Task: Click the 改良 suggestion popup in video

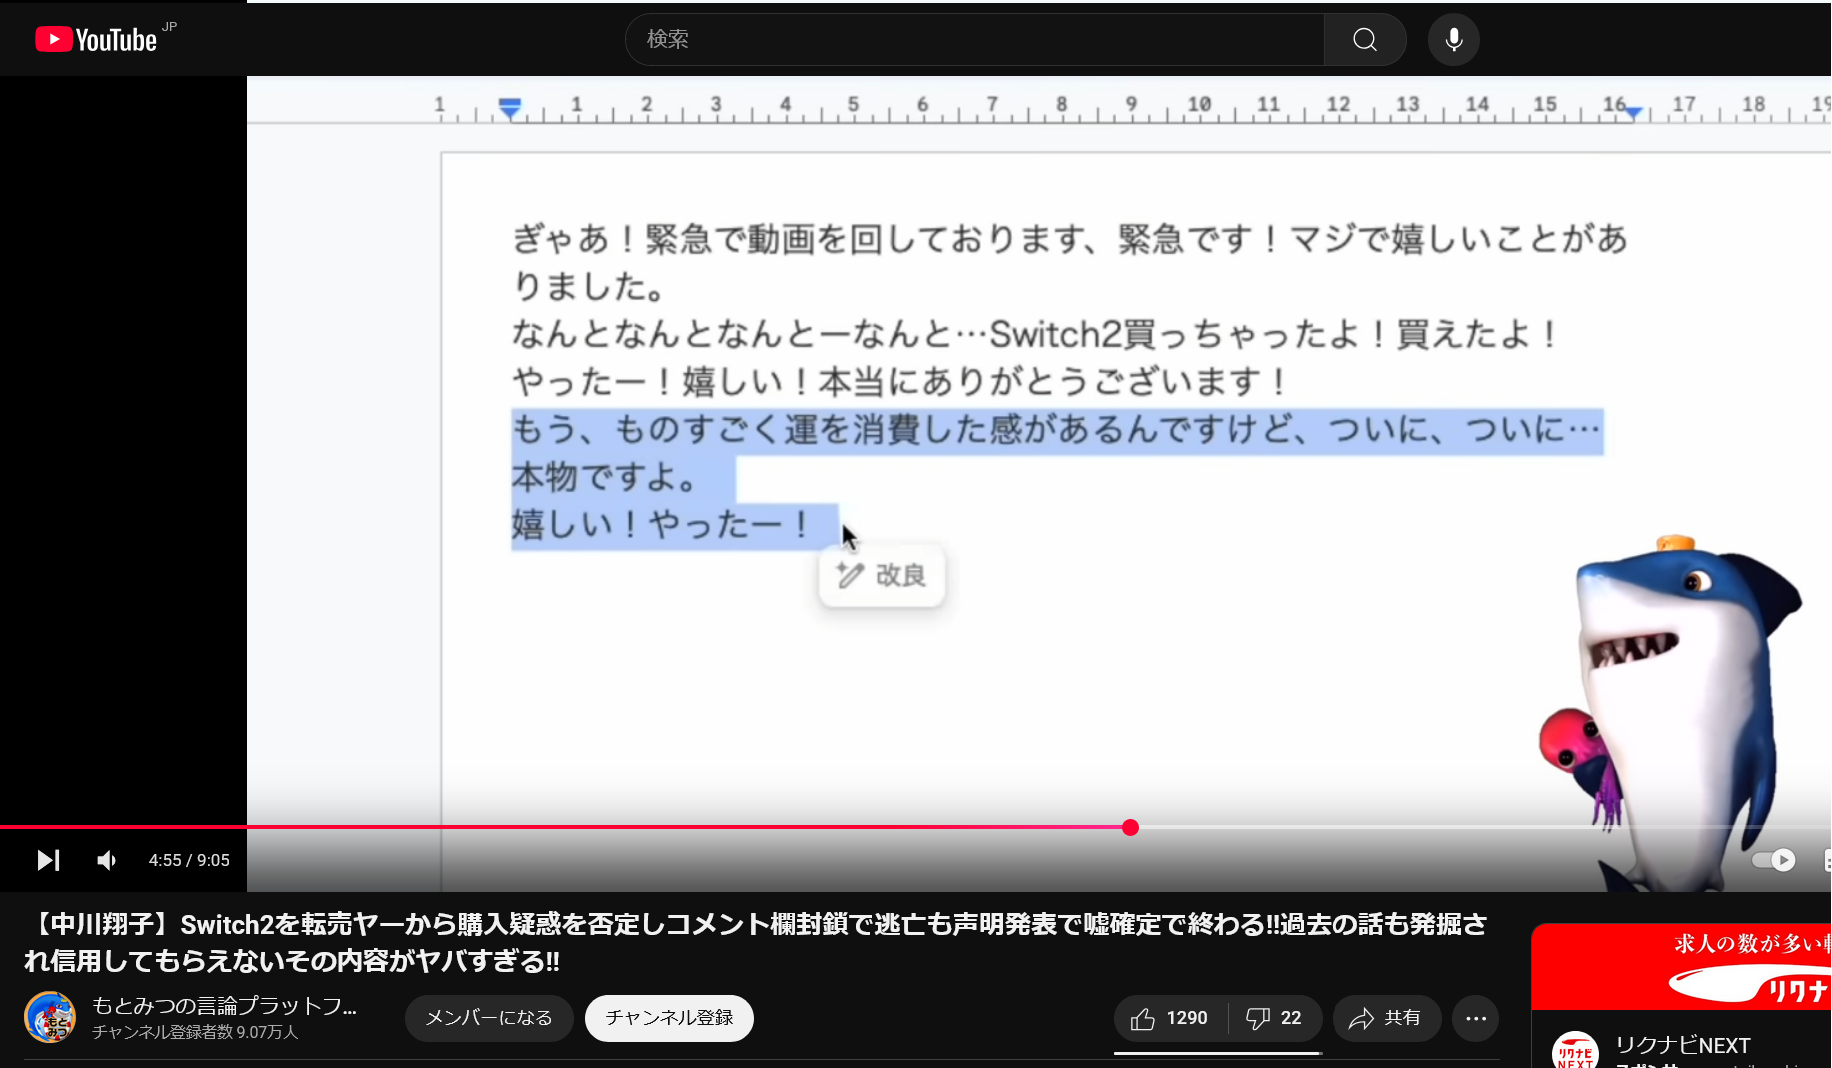Action: pos(881,575)
